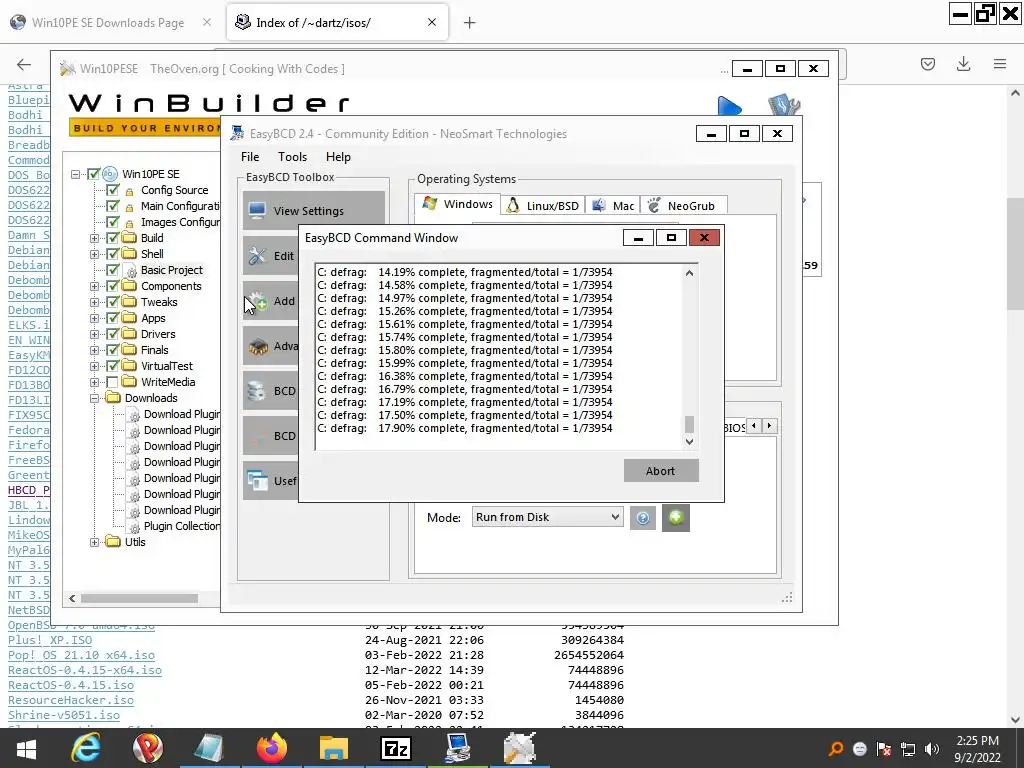
Task: Switch to the NeoGrub tab
Action: [683, 206]
